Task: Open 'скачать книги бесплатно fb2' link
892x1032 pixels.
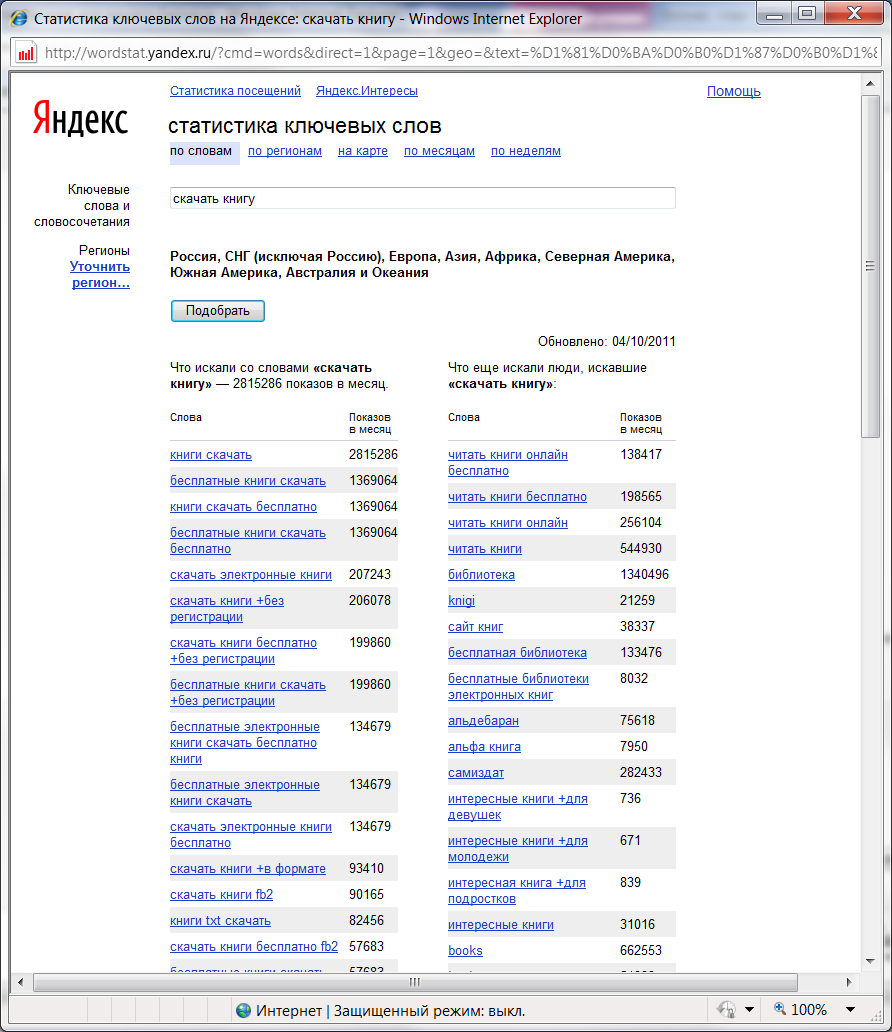Action: (x=254, y=946)
